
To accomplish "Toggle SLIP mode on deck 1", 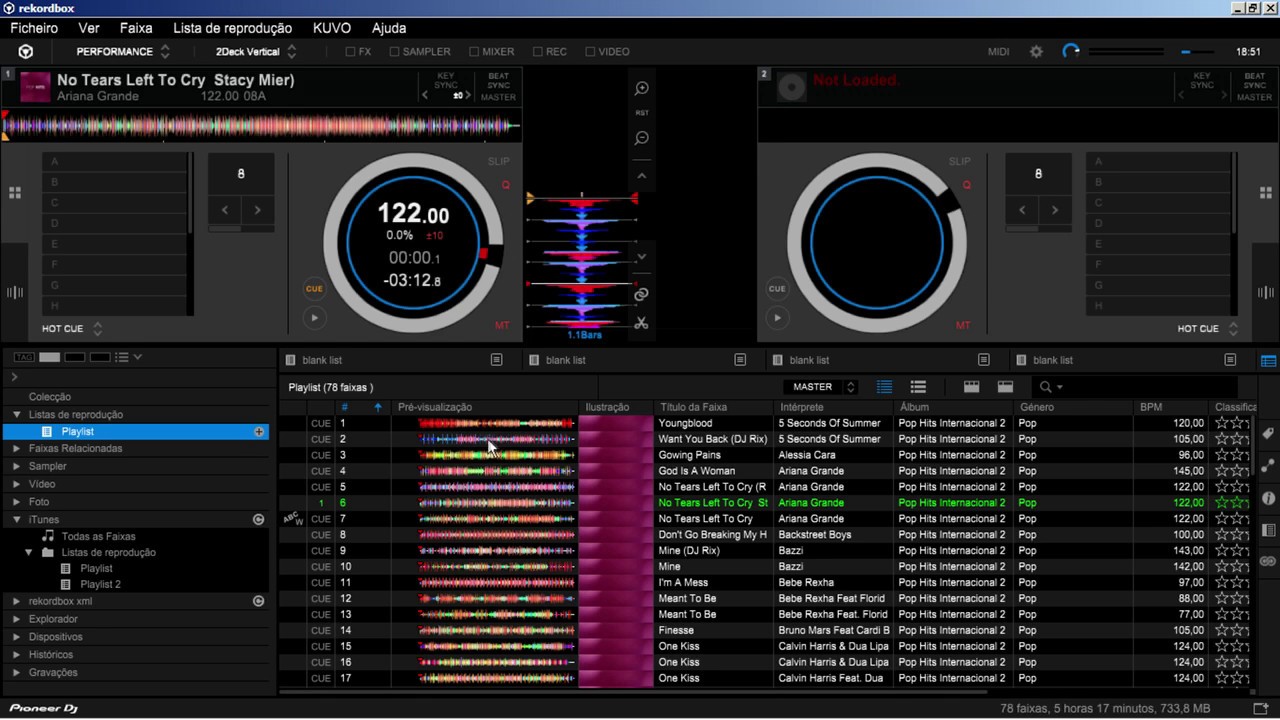I will pos(498,162).
